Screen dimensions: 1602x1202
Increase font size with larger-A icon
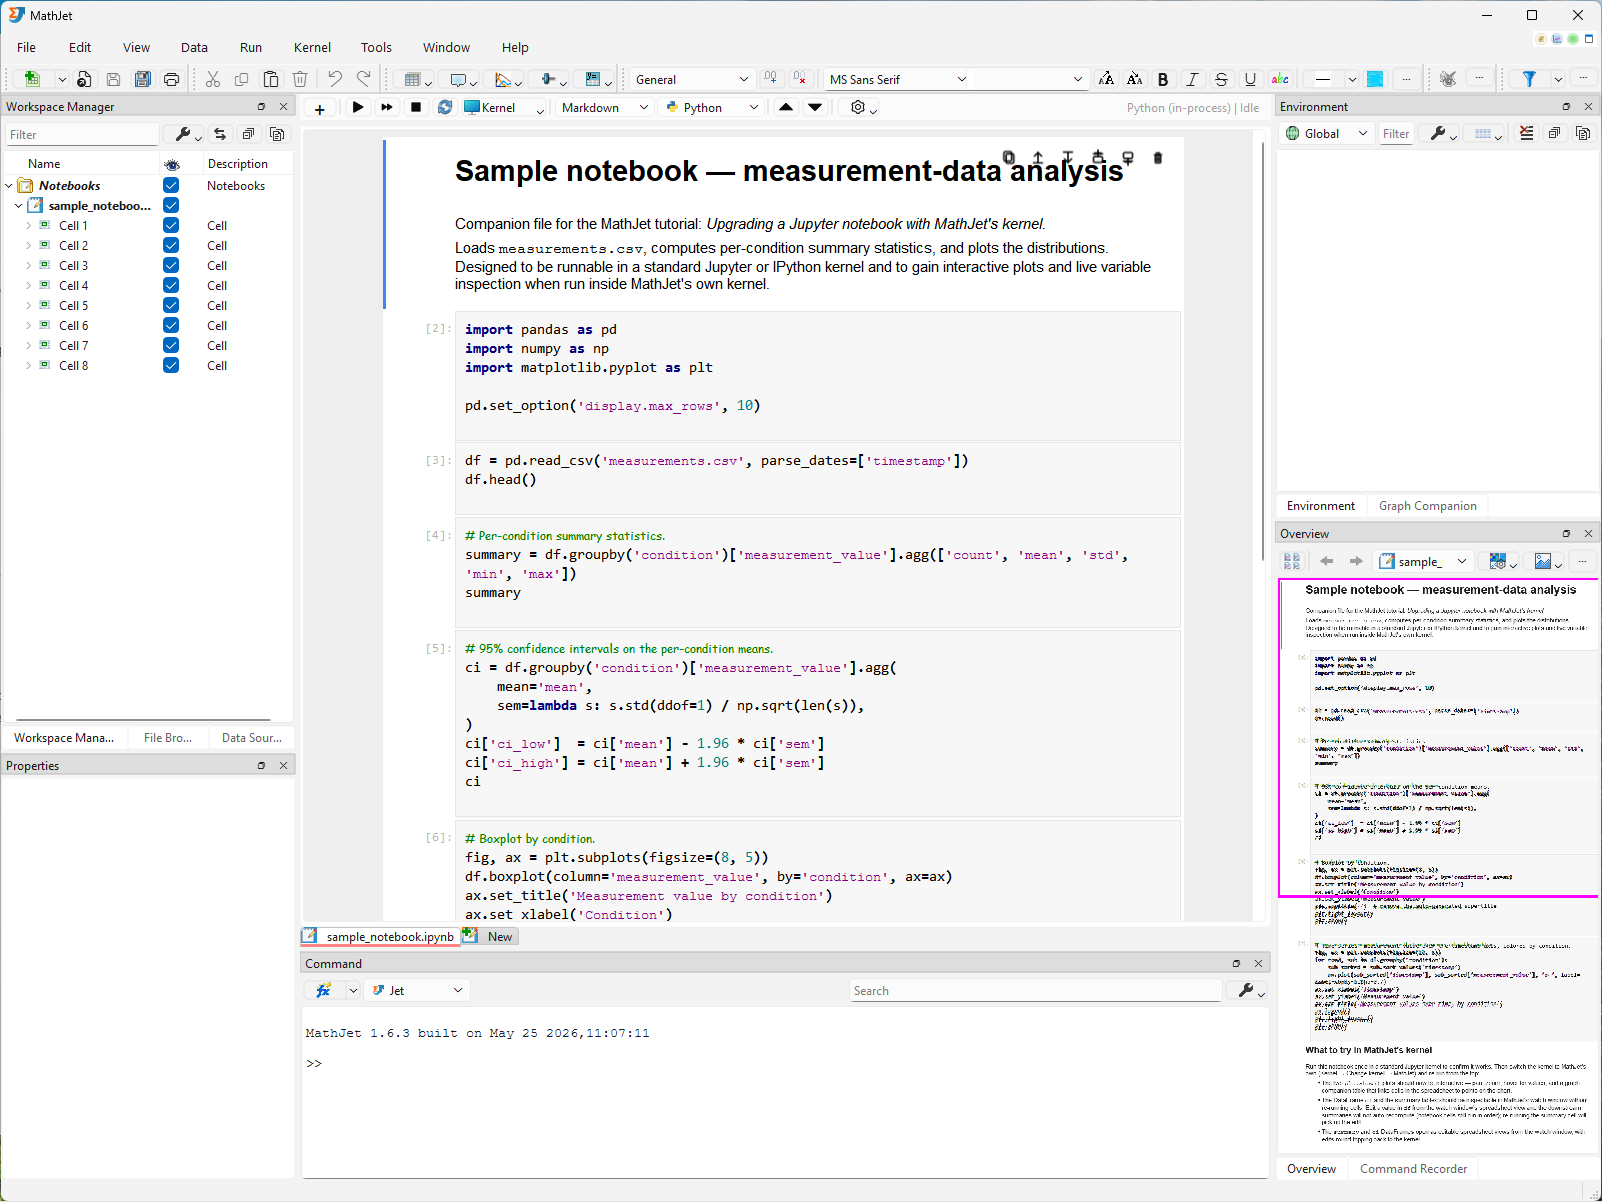(x=1106, y=79)
